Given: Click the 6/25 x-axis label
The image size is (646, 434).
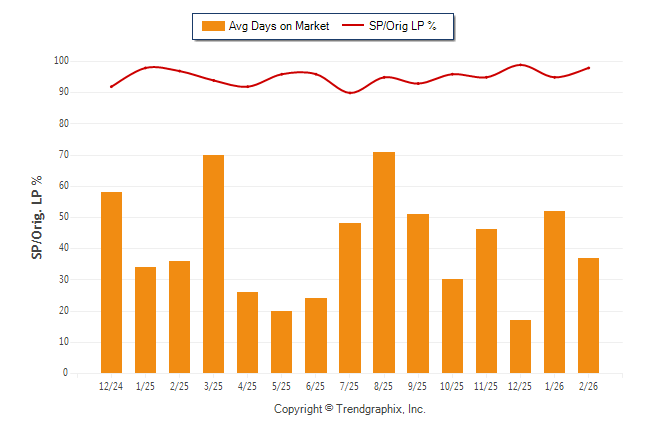Looking at the screenshot, I should click(315, 386).
